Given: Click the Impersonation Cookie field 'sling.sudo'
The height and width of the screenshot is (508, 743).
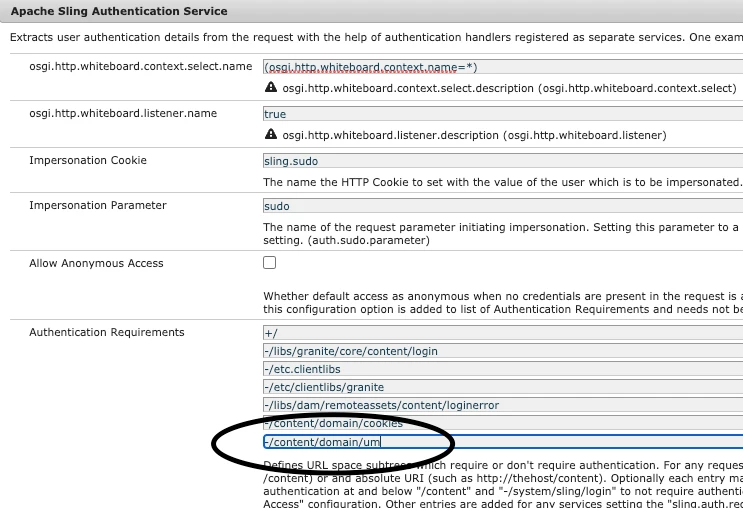Looking at the screenshot, I should (503, 161).
